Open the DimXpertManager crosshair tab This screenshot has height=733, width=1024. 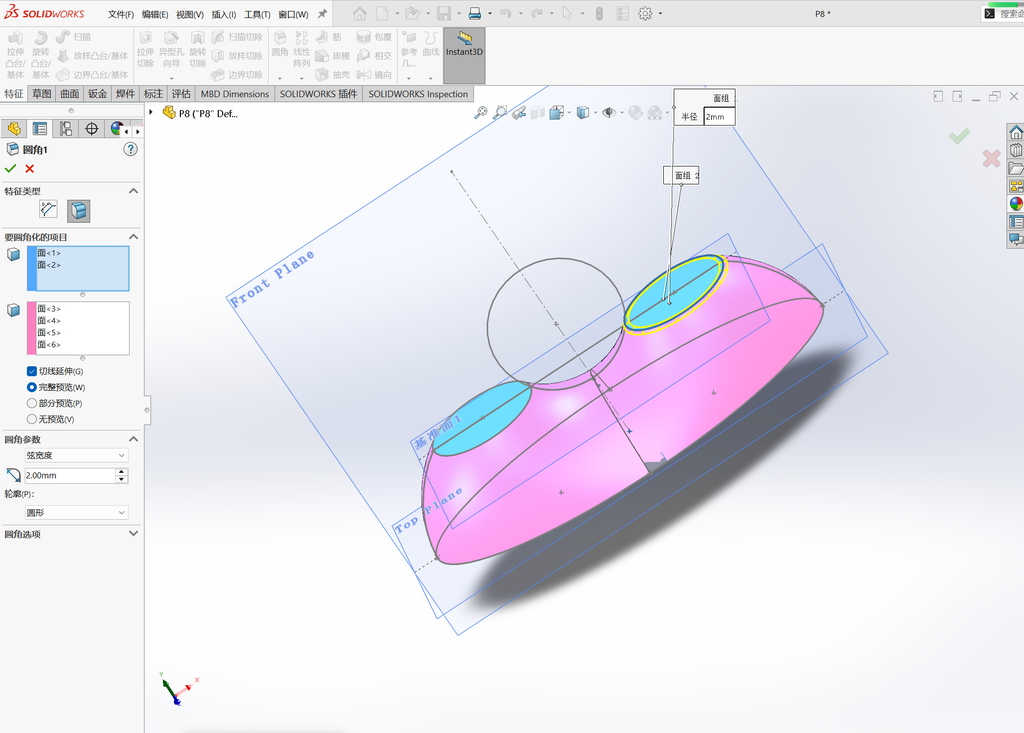[x=91, y=129]
